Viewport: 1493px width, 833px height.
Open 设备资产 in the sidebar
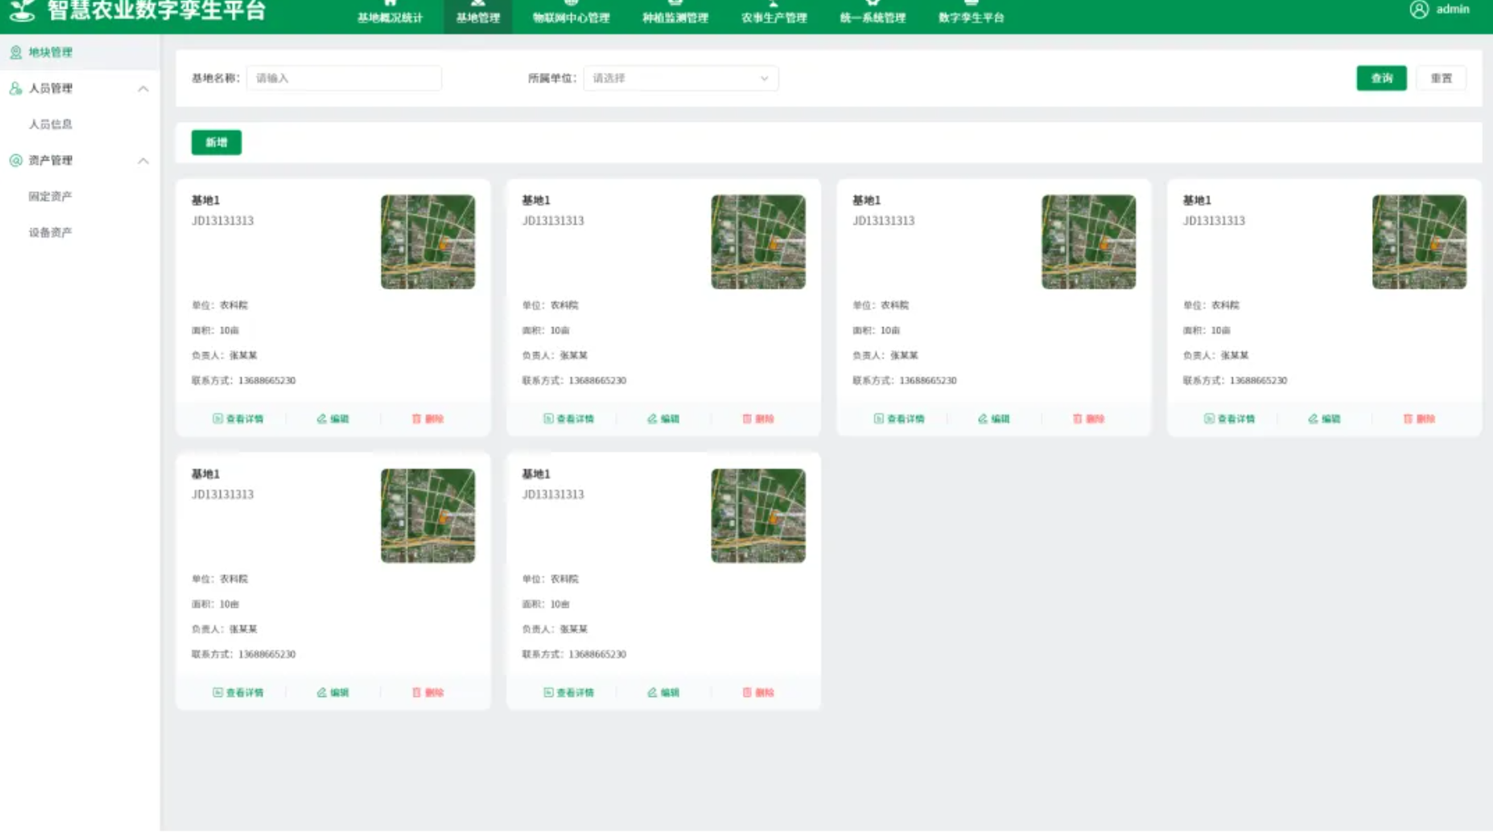click(x=79, y=232)
